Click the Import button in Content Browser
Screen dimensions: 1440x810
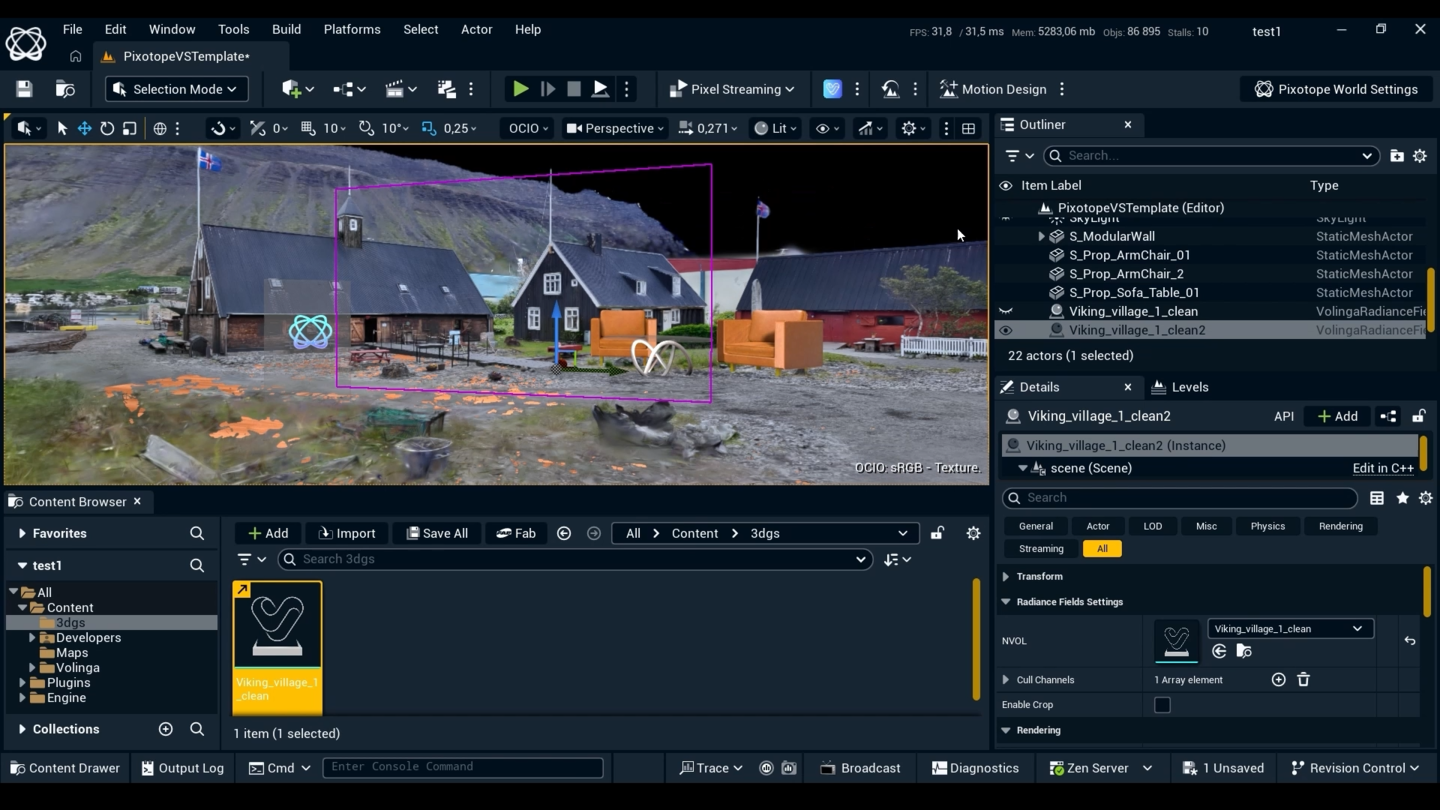pyautogui.click(x=346, y=534)
